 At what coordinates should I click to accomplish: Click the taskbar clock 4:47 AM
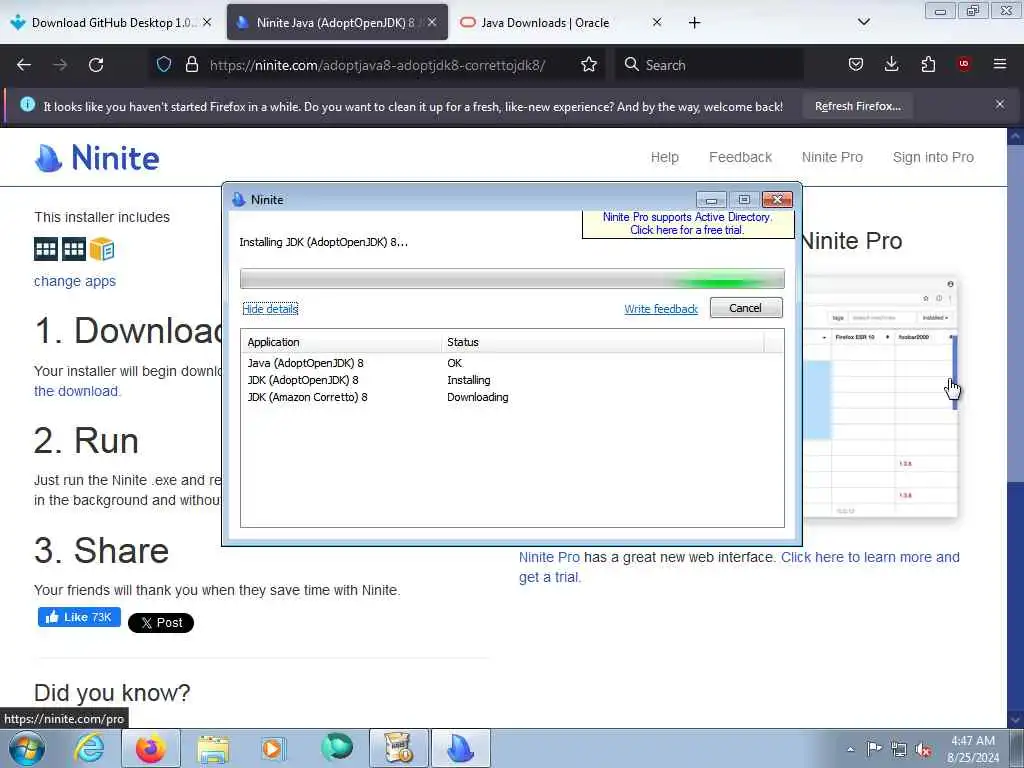[x=973, y=749]
